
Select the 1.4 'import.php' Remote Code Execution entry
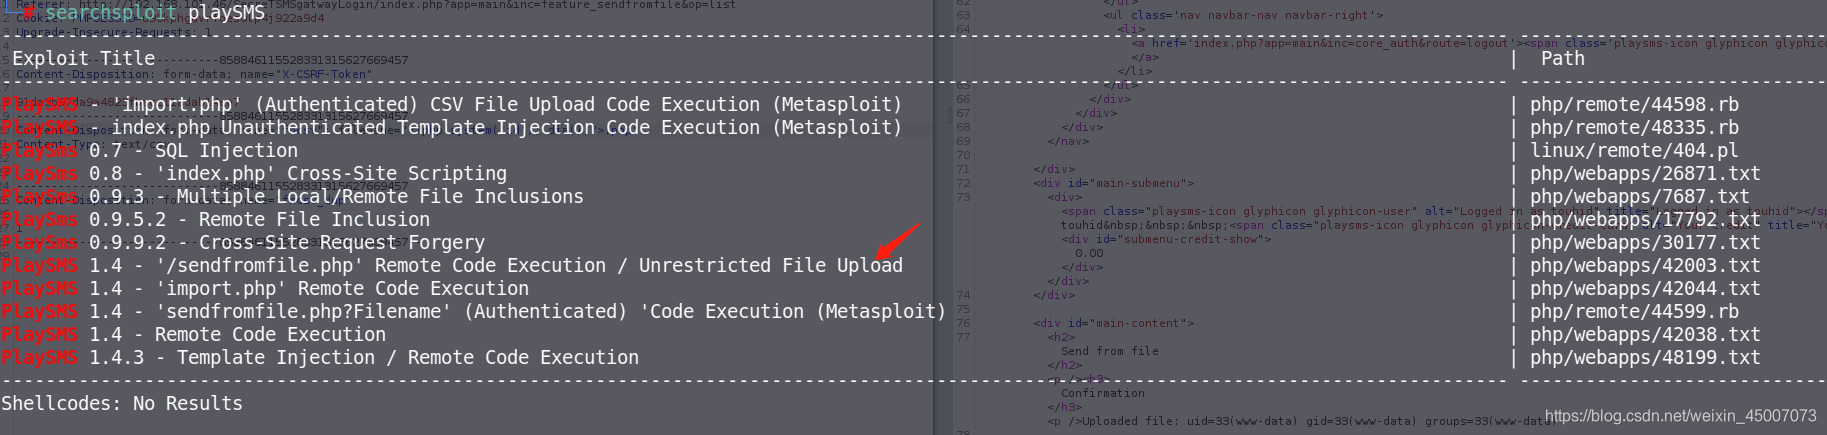[266, 288]
